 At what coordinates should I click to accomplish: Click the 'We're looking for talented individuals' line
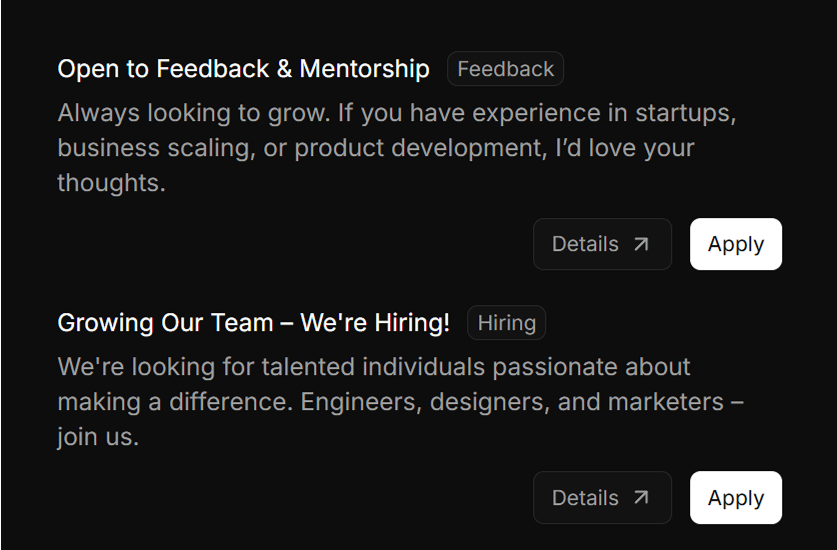(x=374, y=366)
